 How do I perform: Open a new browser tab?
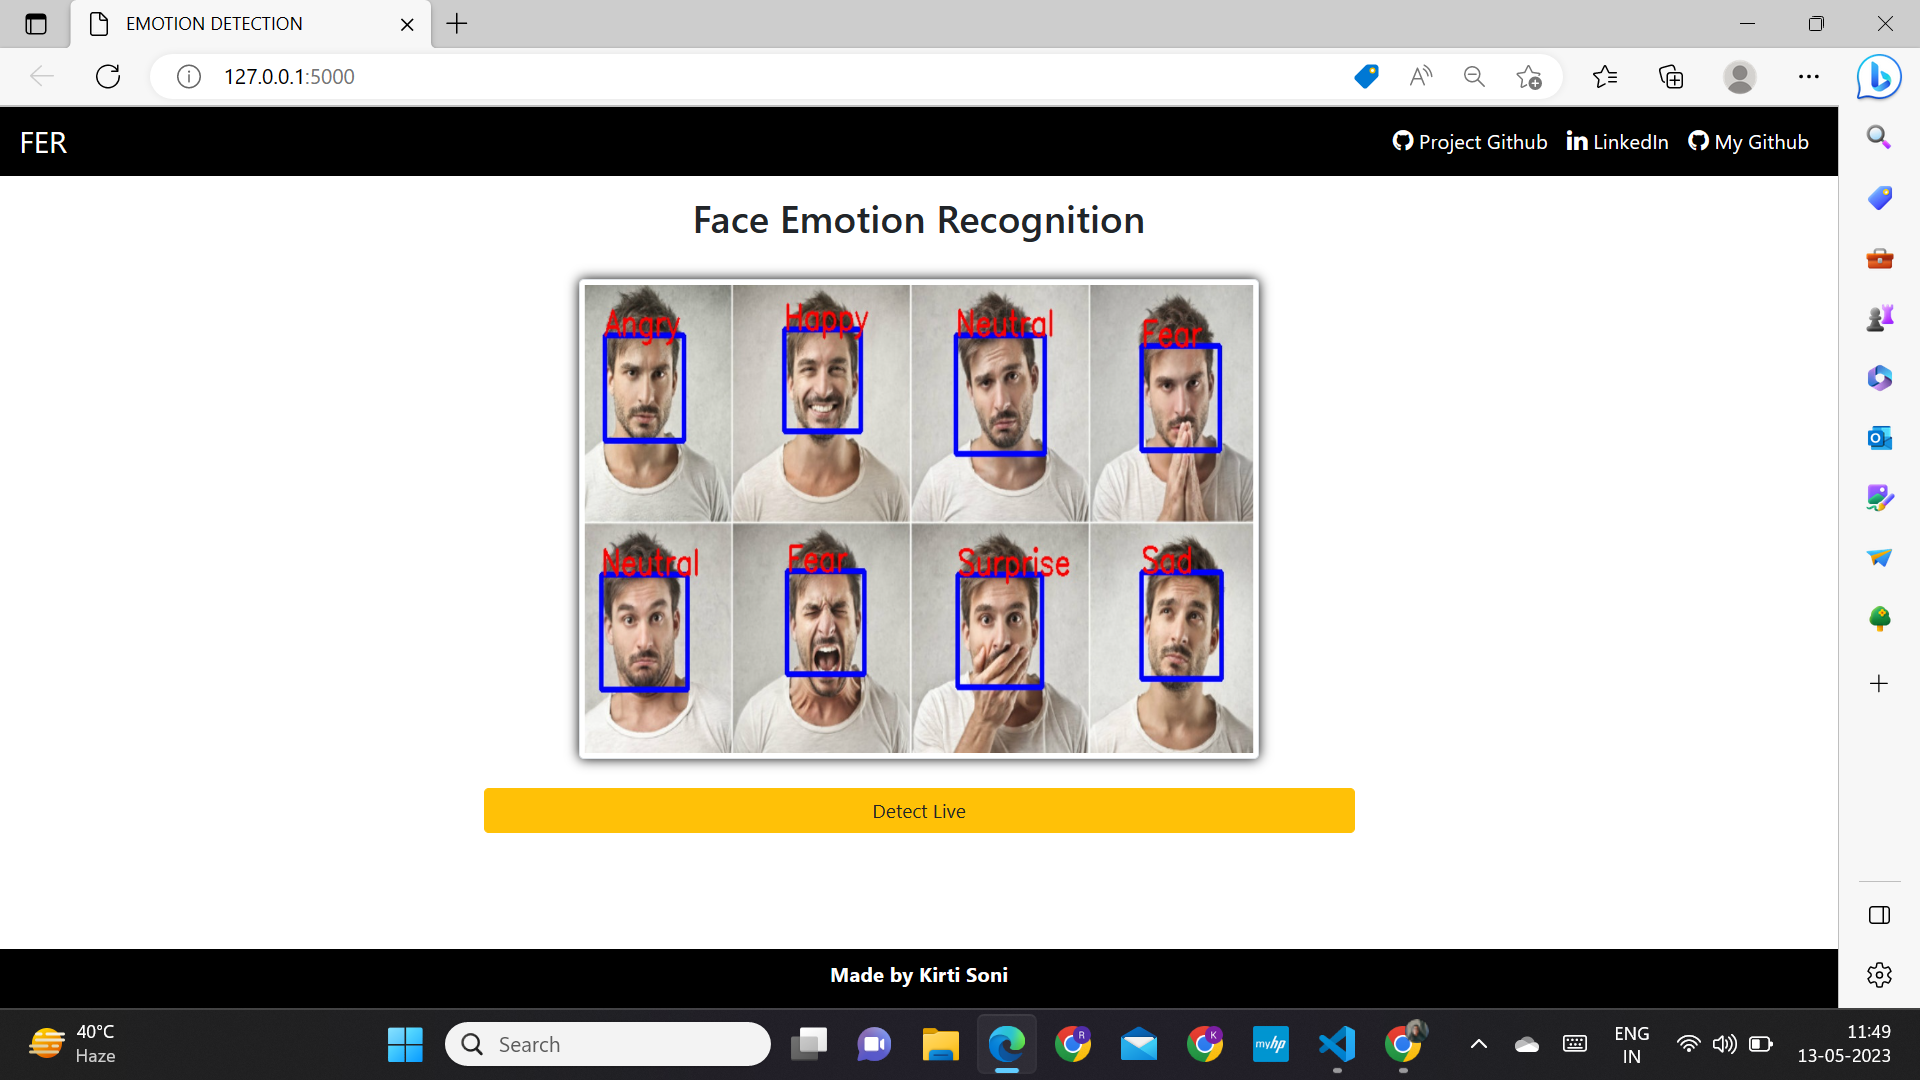coord(457,23)
